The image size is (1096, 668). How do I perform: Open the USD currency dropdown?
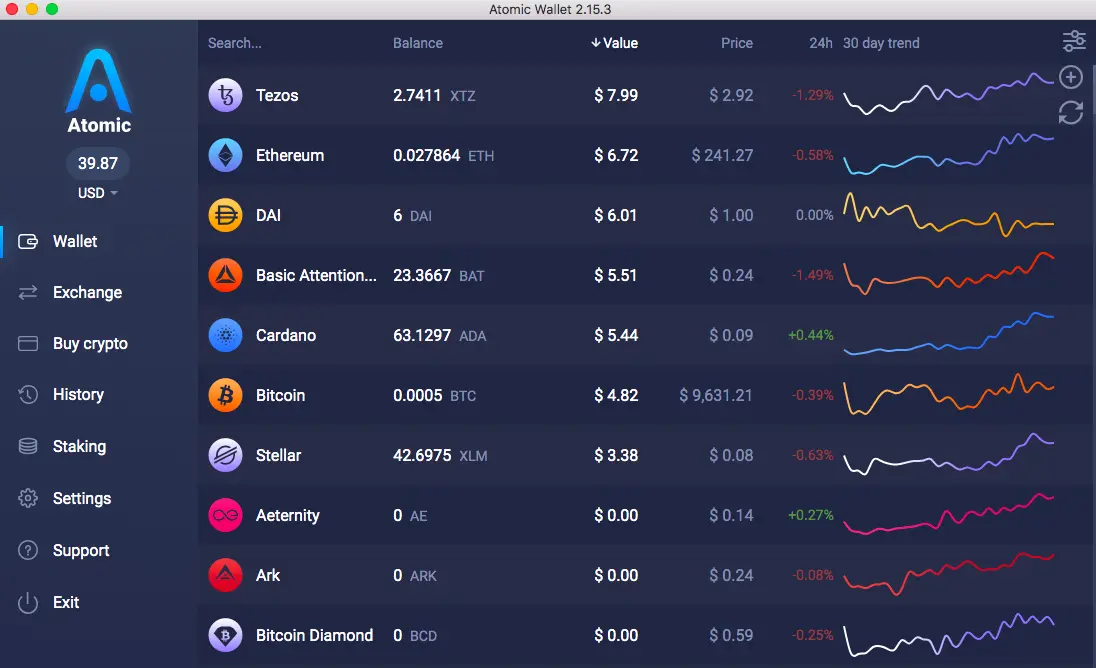click(97, 193)
